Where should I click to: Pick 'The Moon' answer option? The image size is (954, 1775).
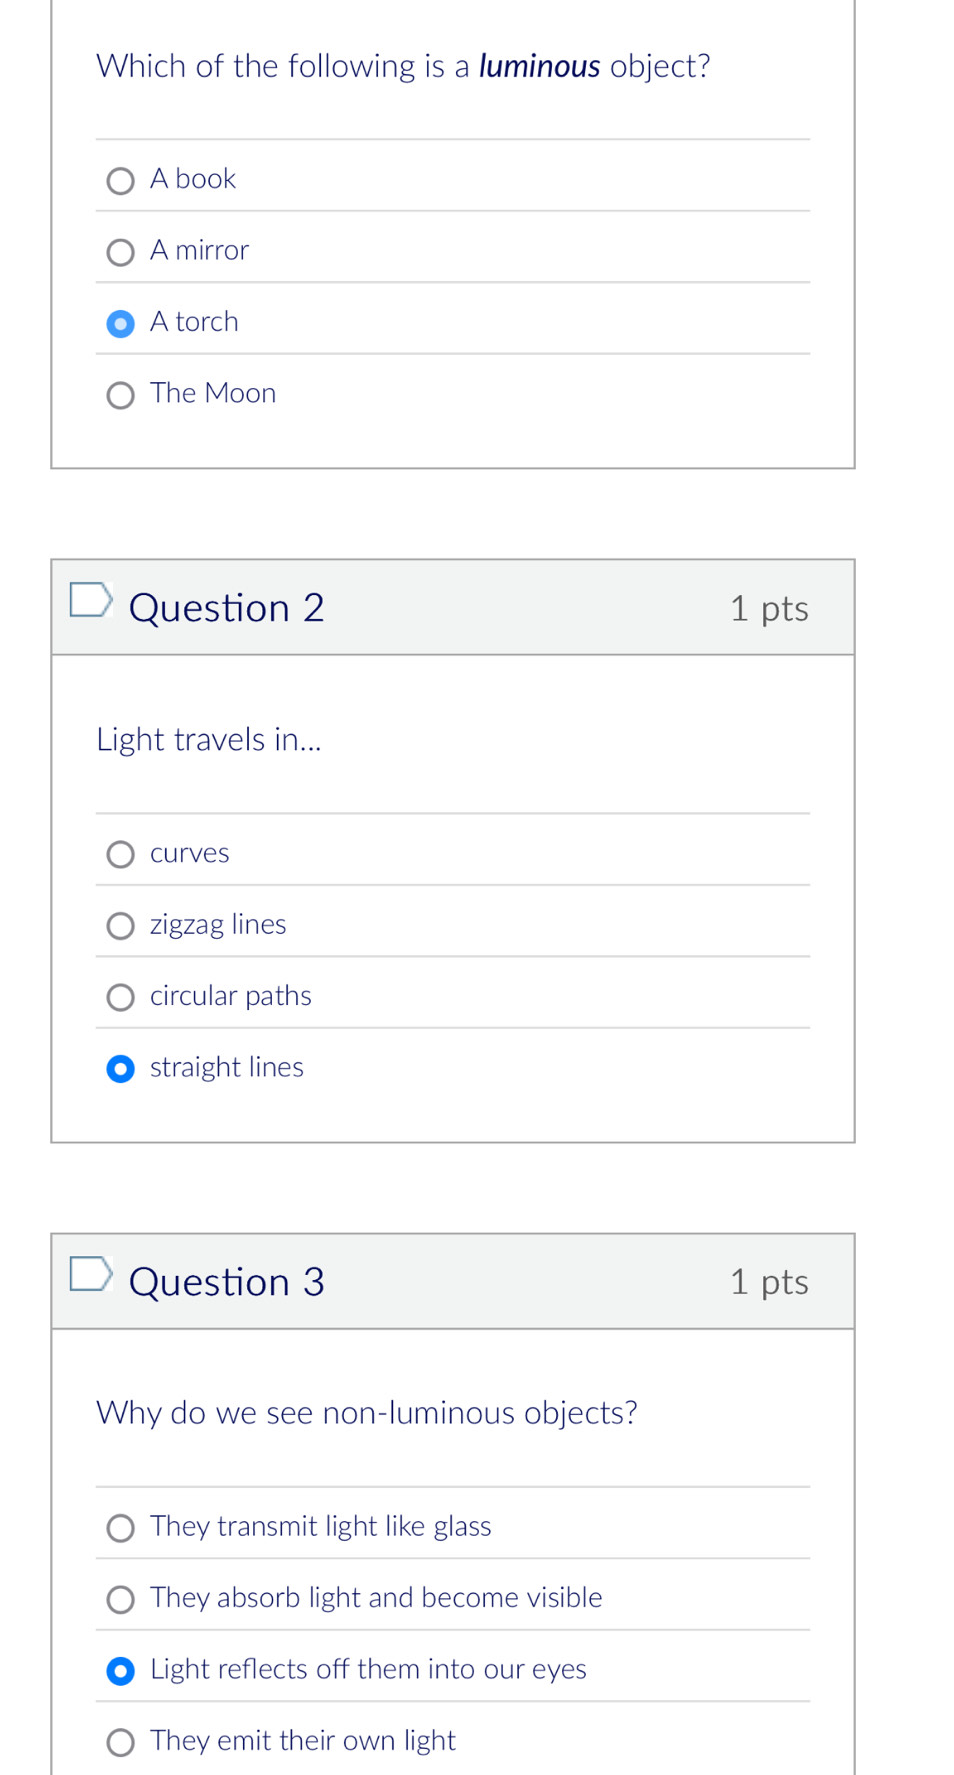[121, 395]
